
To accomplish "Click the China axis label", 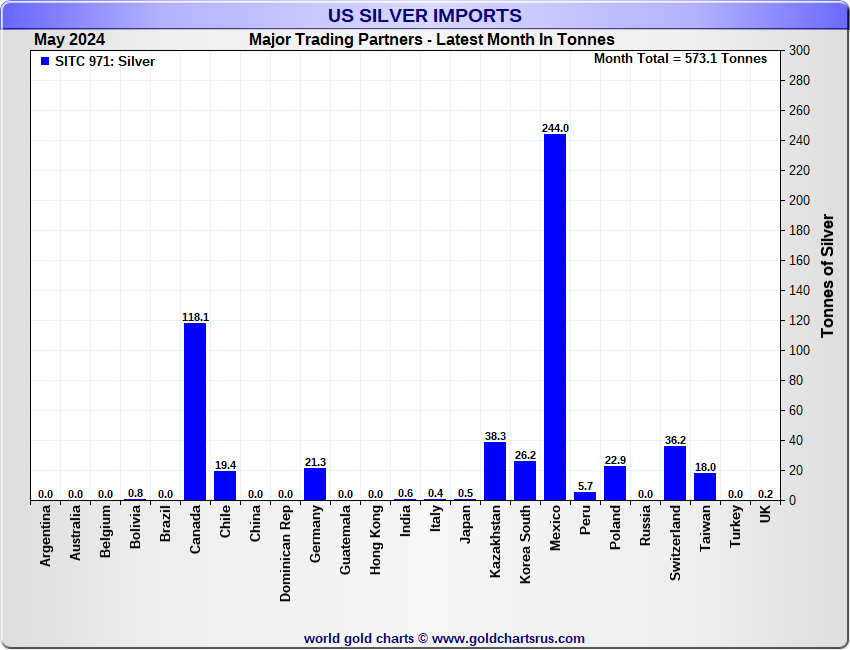I will click(x=255, y=524).
